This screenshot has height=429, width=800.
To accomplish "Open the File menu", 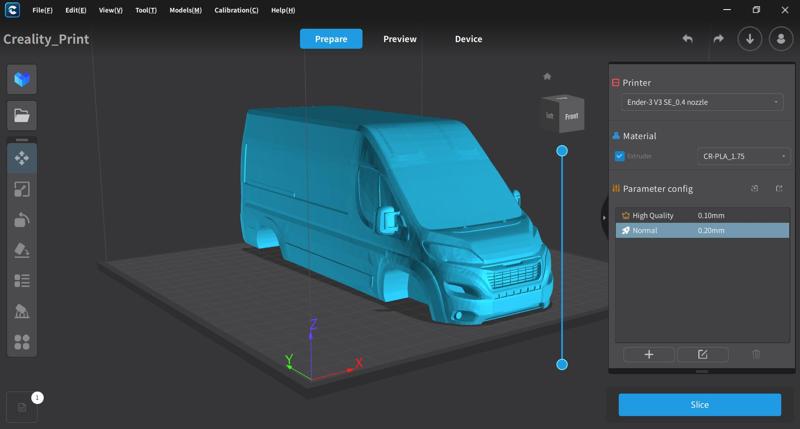I will coord(42,10).
